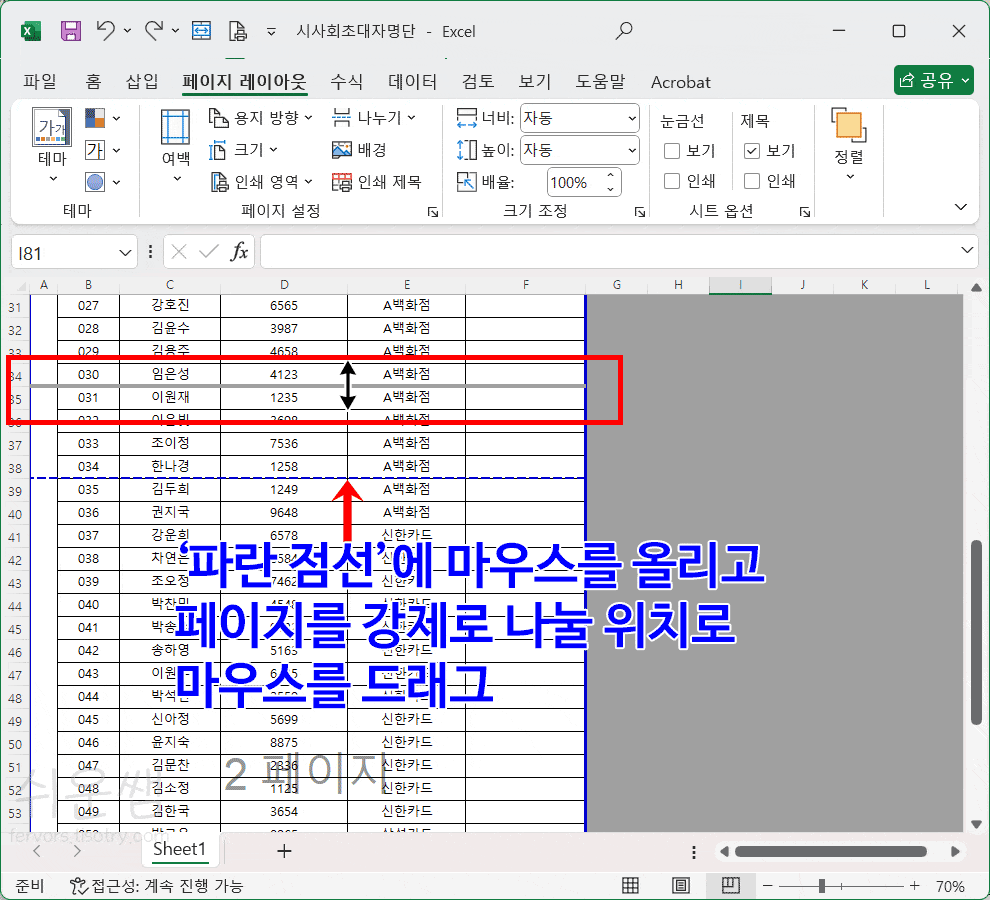Image resolution: width=990 pixels, height=900 pixels.
Task: Add a new sheet with plus button
Action: coord(284,851)
